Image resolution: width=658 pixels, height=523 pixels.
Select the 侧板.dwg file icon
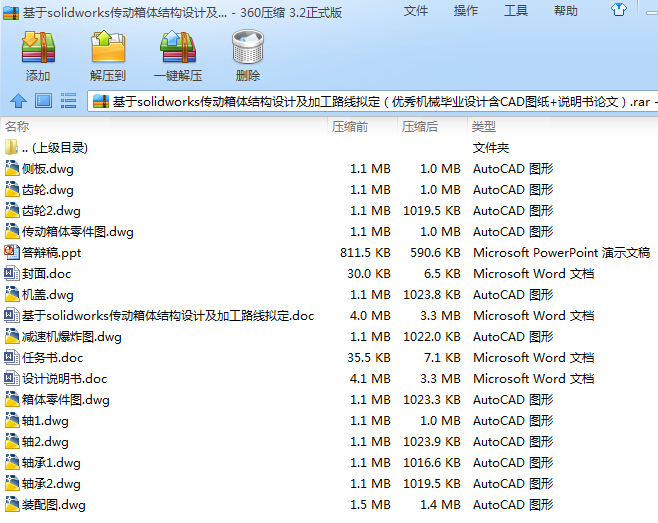tap(12, 168)
